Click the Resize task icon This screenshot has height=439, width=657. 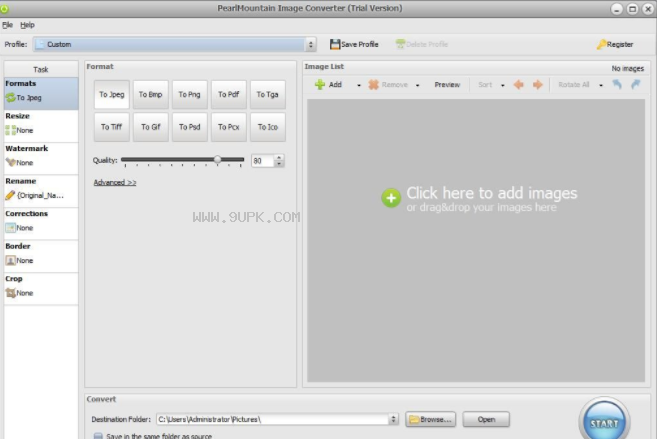point(10,130)
